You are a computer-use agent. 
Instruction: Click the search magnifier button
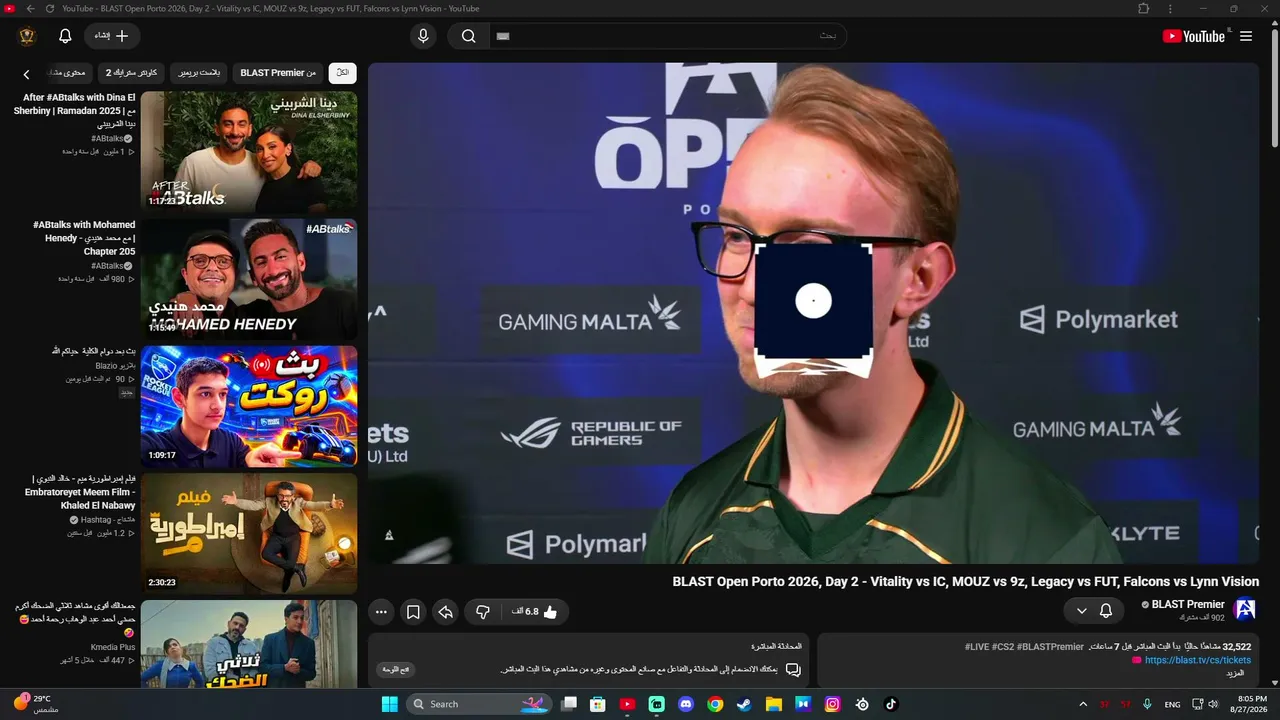468,36
